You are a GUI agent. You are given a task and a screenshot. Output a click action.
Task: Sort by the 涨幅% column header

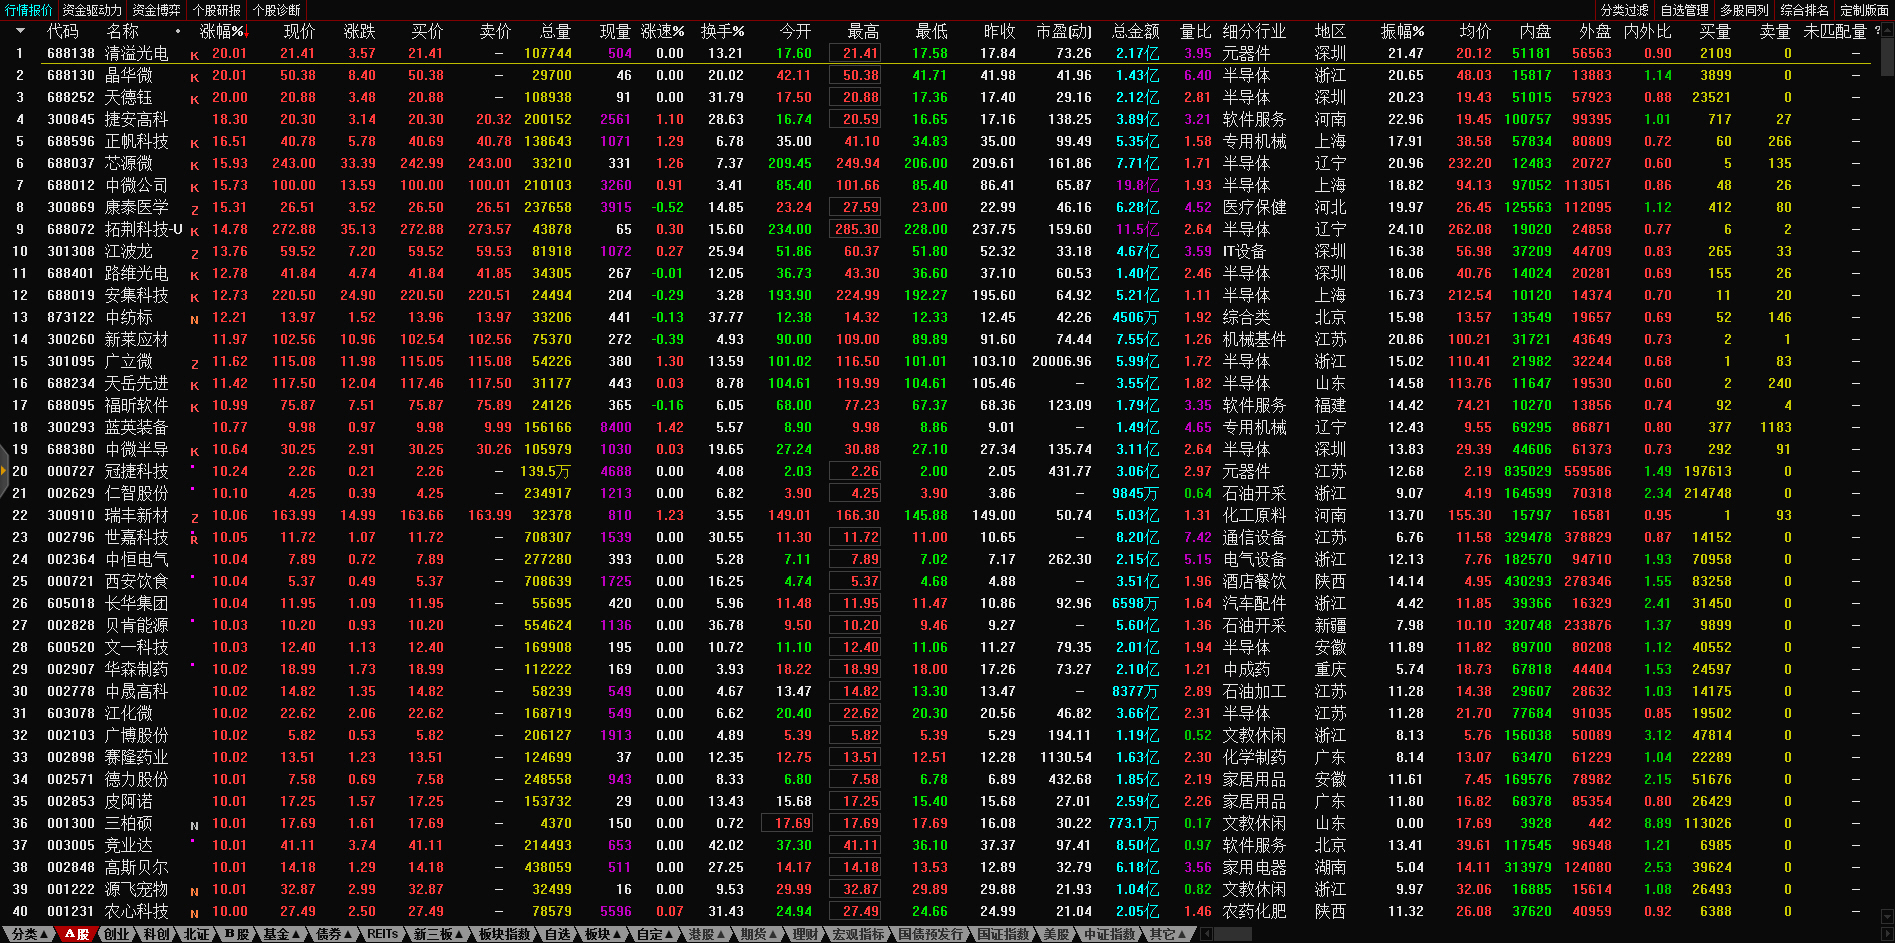221,32
